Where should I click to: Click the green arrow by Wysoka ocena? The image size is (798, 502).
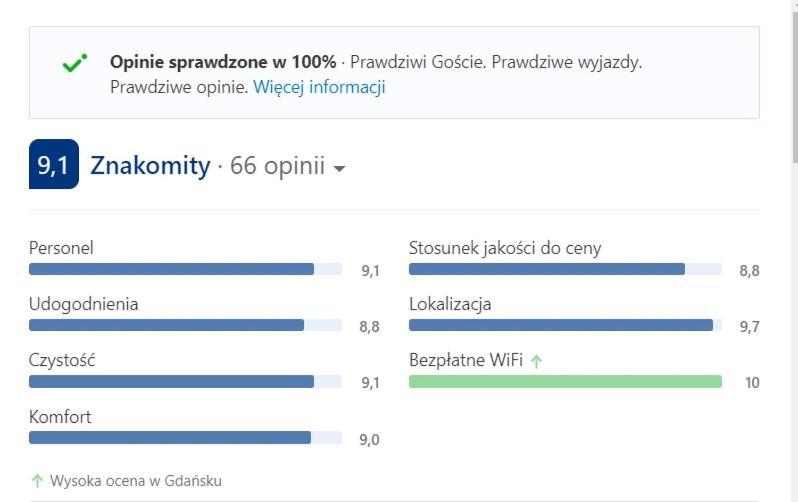37,481
